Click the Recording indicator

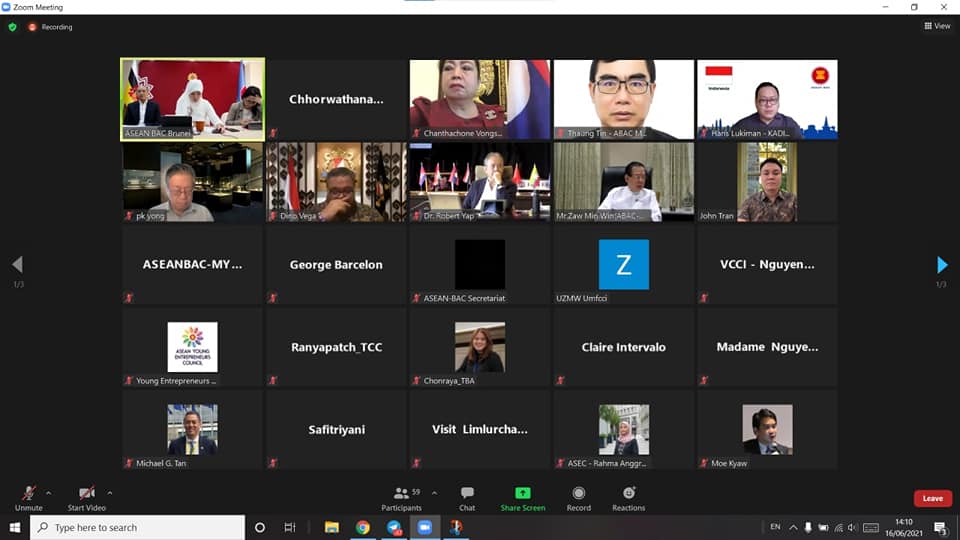click(x=50, y=27)
